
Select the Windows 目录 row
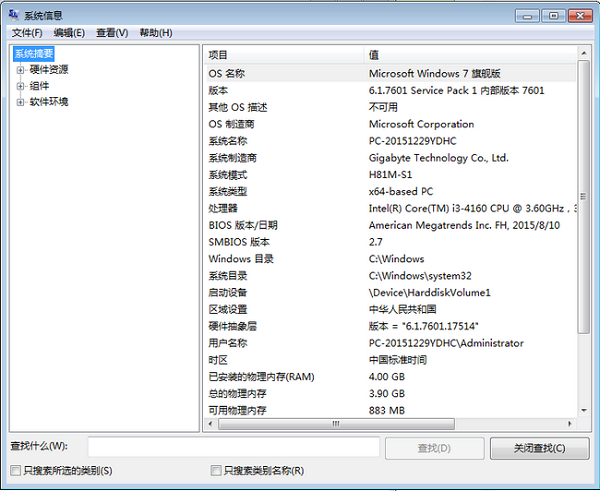pyautogui.click(x=391, y=259)
